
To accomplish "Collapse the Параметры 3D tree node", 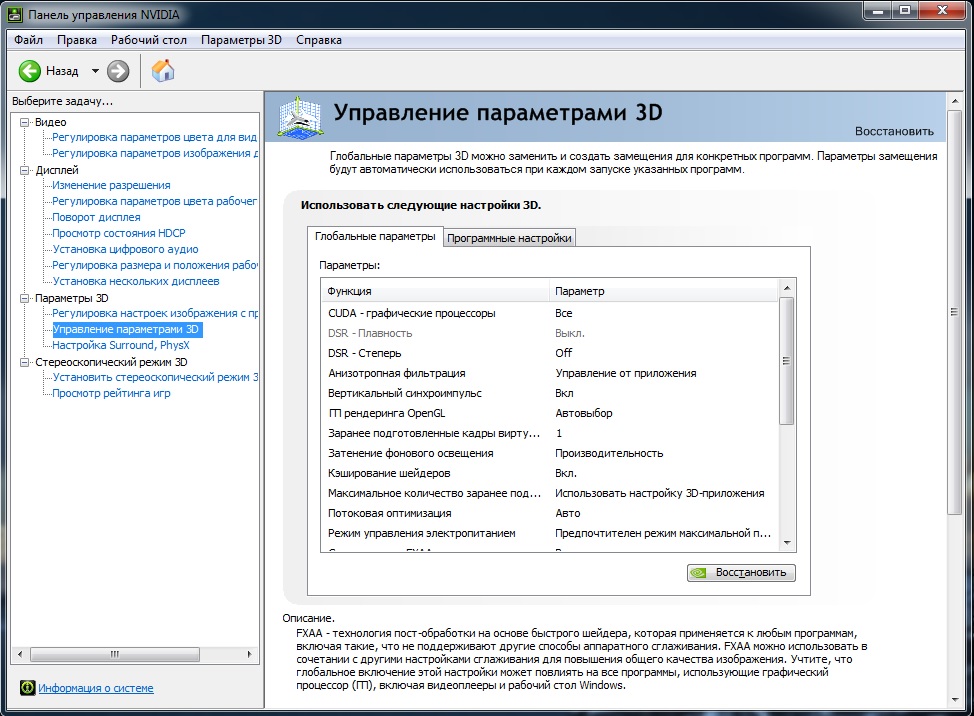I will tap(24, 298).
